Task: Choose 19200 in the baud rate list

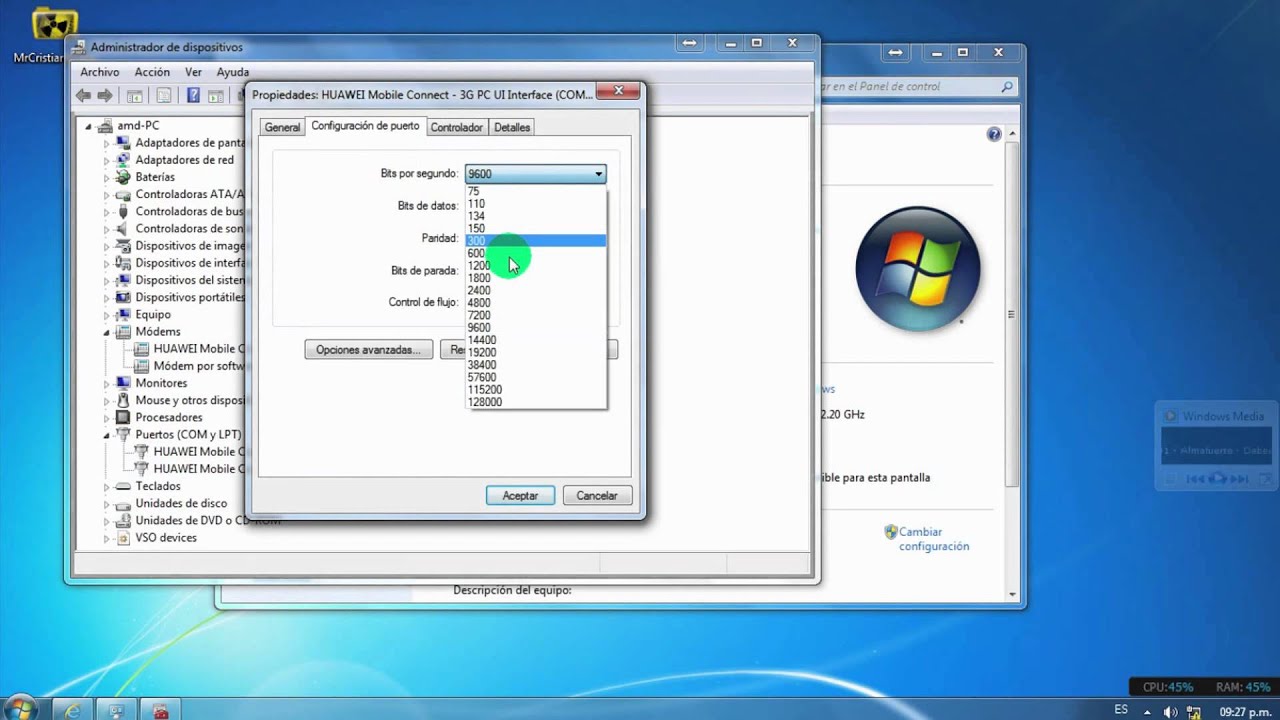Action: point(535,352)
